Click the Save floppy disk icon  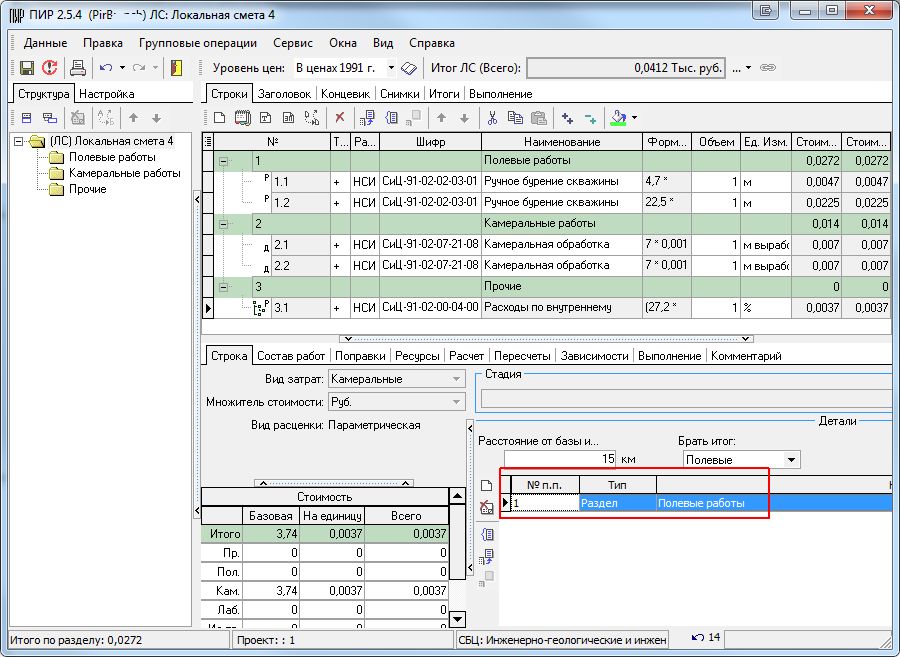point(27,68)
